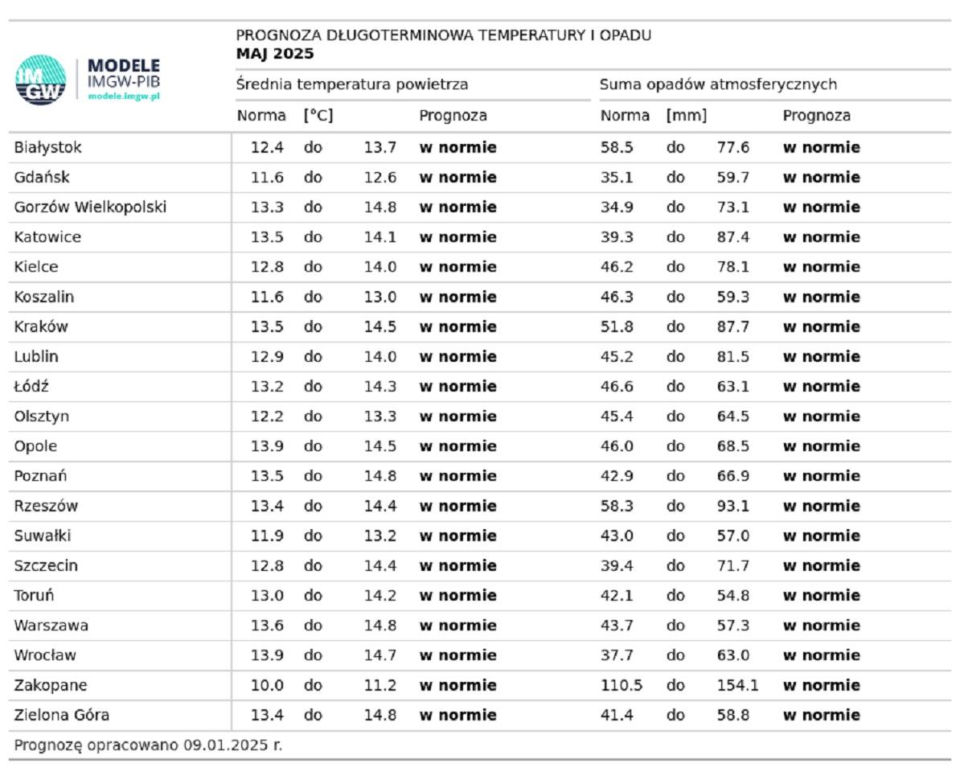Click the "Prognozę opracowano 09.01.2025 r." footer note
Screen dimensions: 960x780
tap(148, 746)
